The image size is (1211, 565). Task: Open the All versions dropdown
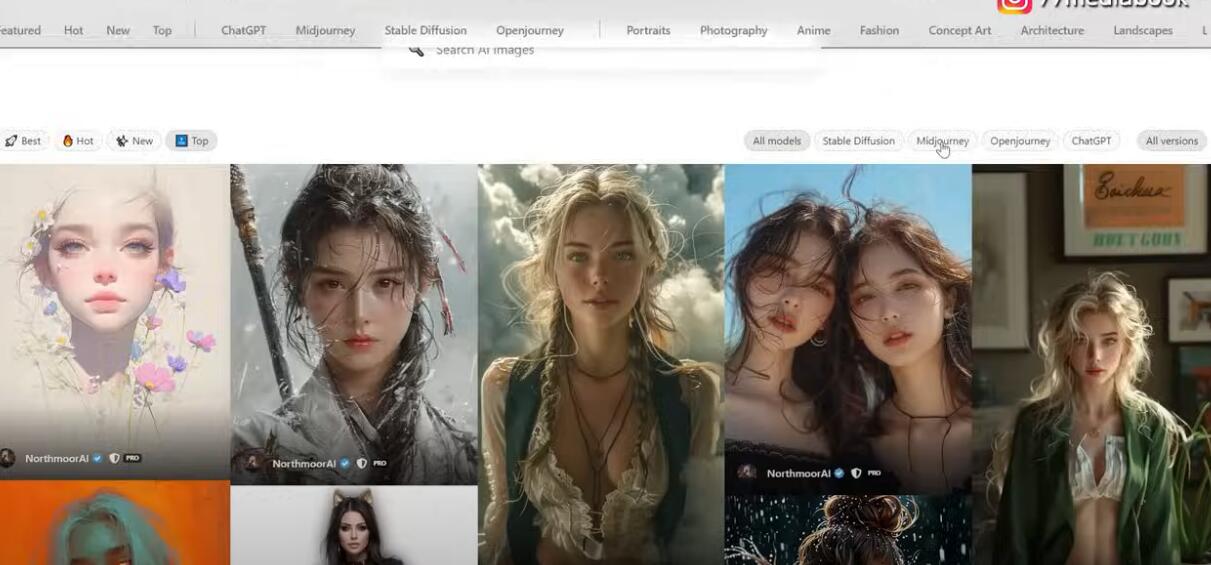1172,141
